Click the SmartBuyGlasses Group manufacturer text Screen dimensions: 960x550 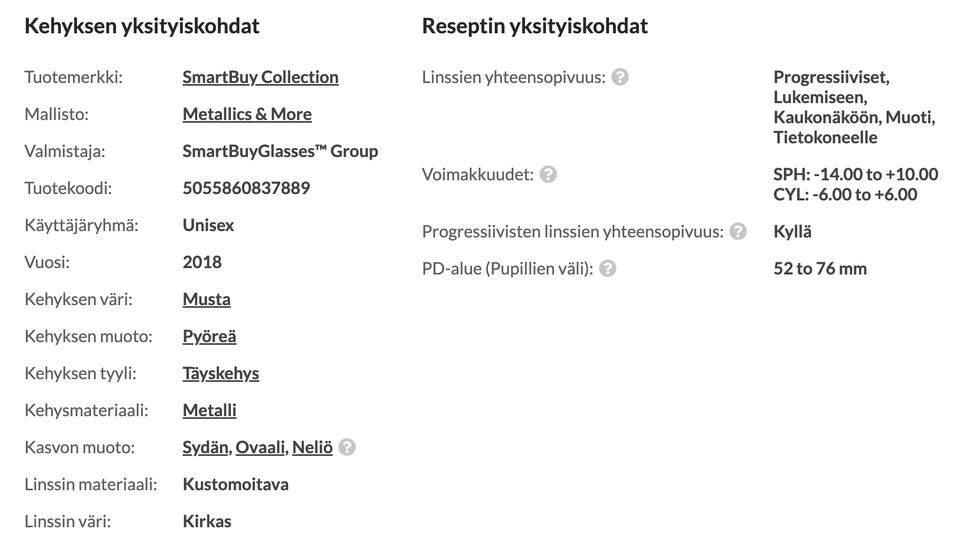click(x=280, y=151)
